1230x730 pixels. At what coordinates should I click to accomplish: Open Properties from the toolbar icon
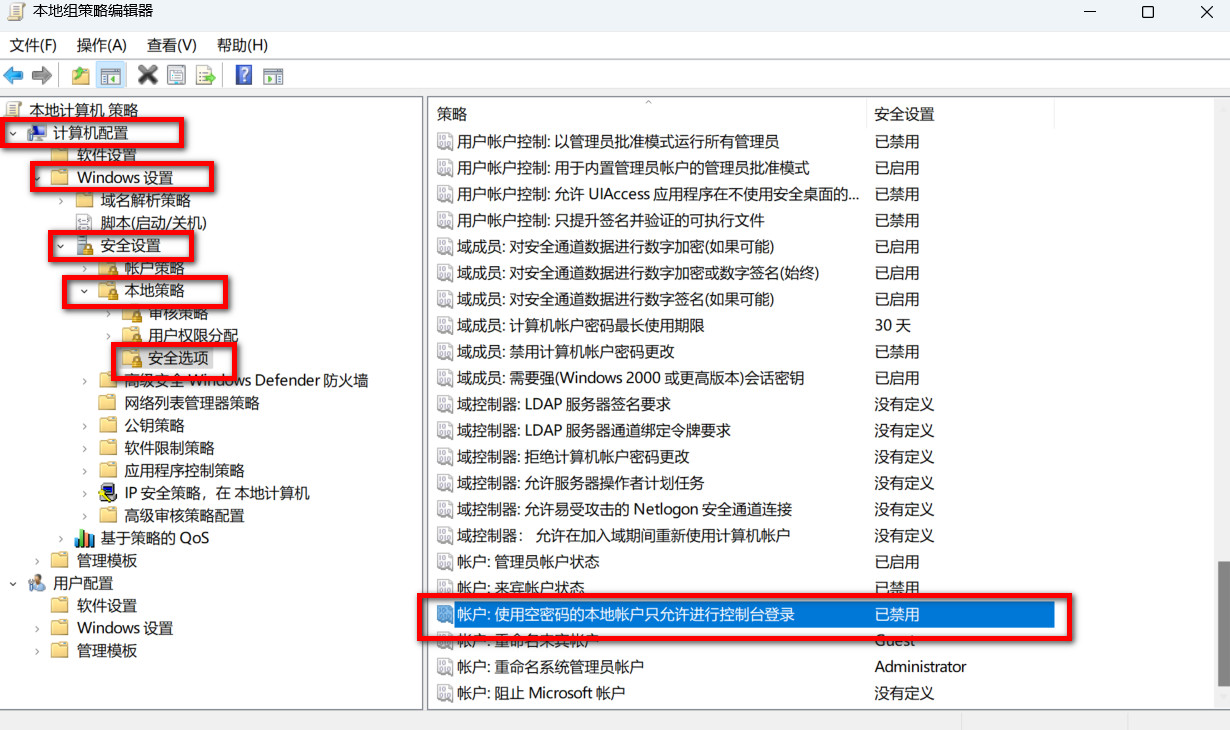177,75
